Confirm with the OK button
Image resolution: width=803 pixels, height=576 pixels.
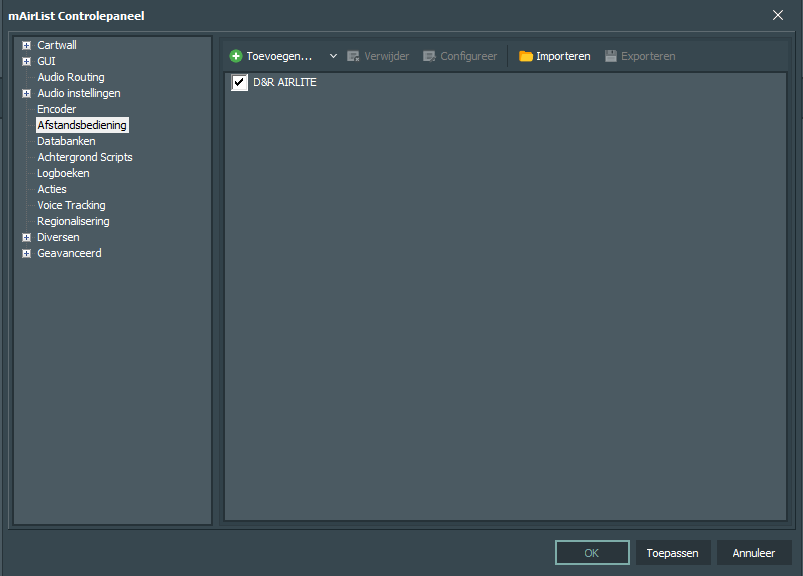pos(592,553)
